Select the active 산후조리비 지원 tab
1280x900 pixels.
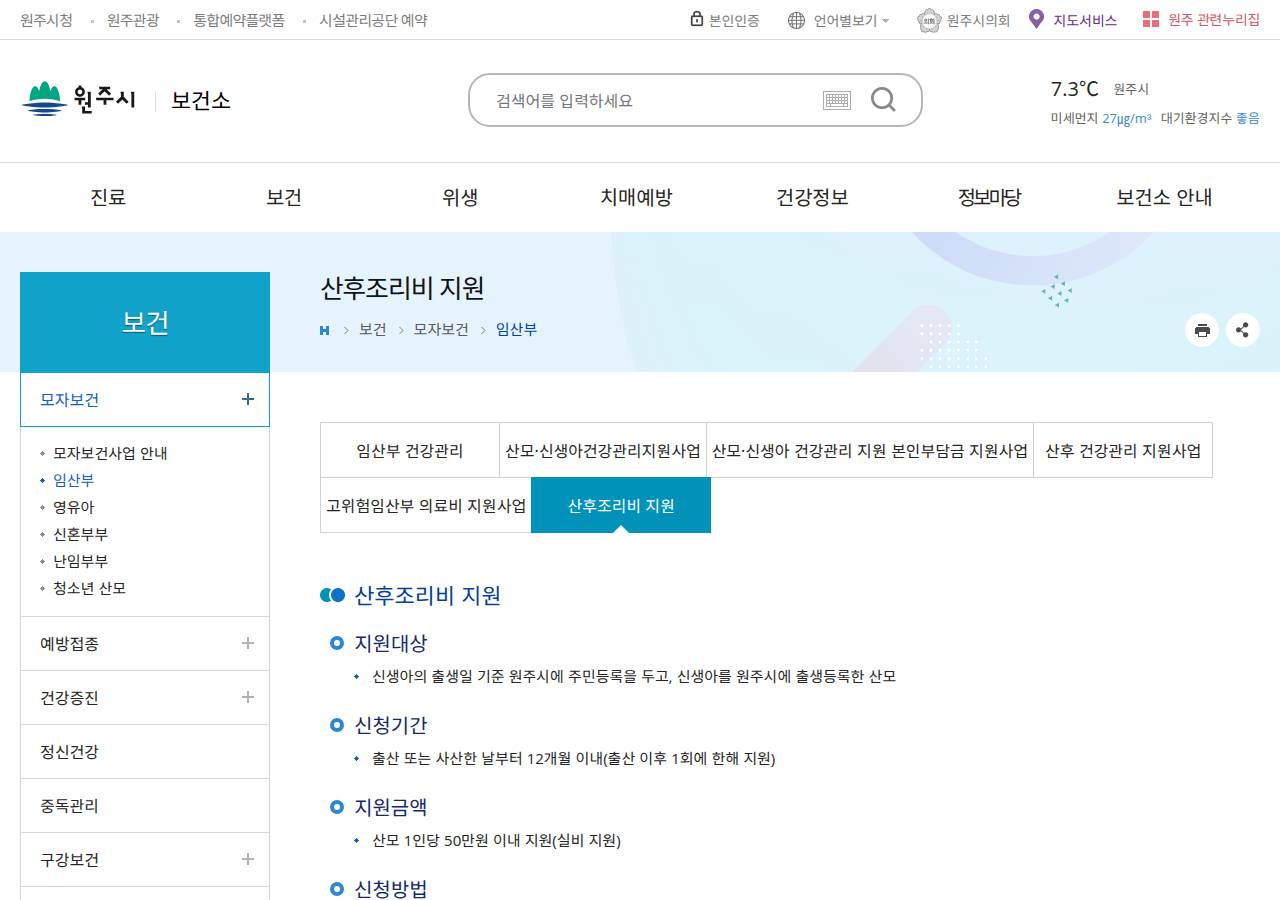click(621, 505)
